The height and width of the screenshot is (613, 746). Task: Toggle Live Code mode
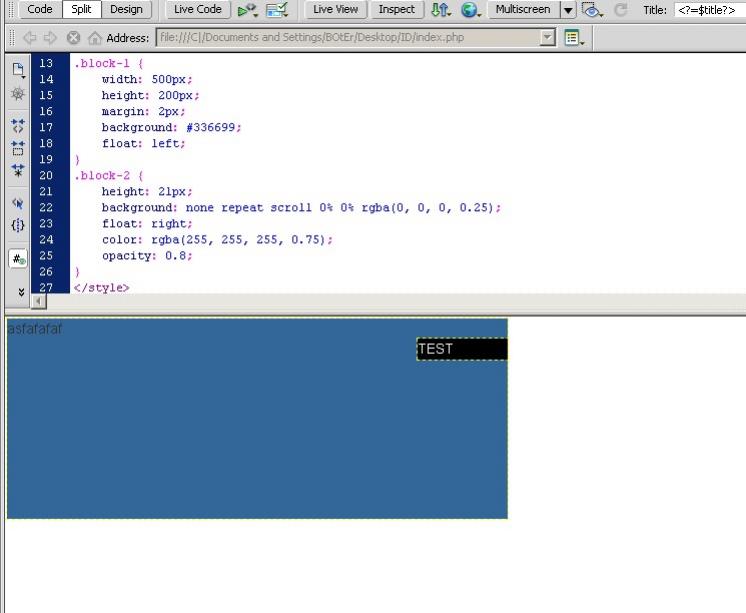197,10
